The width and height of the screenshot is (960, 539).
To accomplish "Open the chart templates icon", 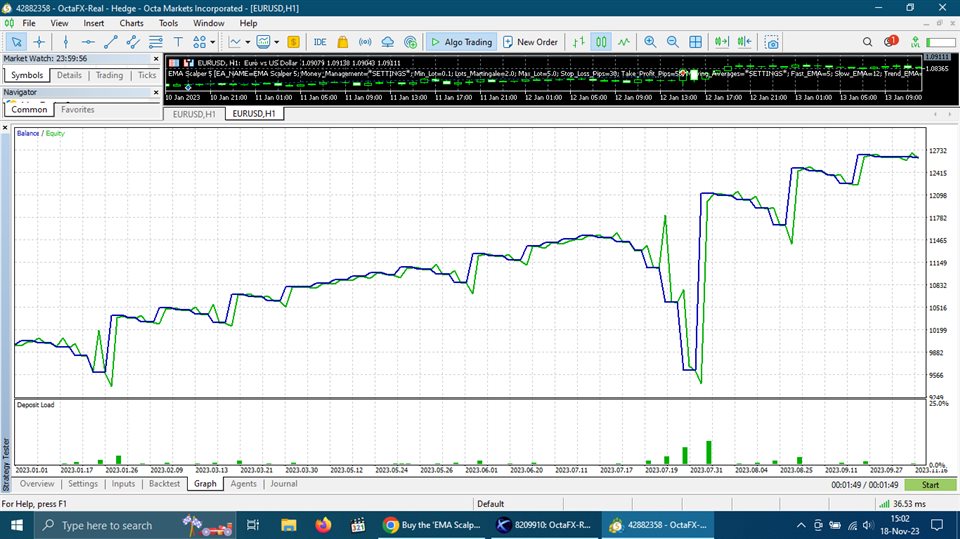I will coord(263,42).
